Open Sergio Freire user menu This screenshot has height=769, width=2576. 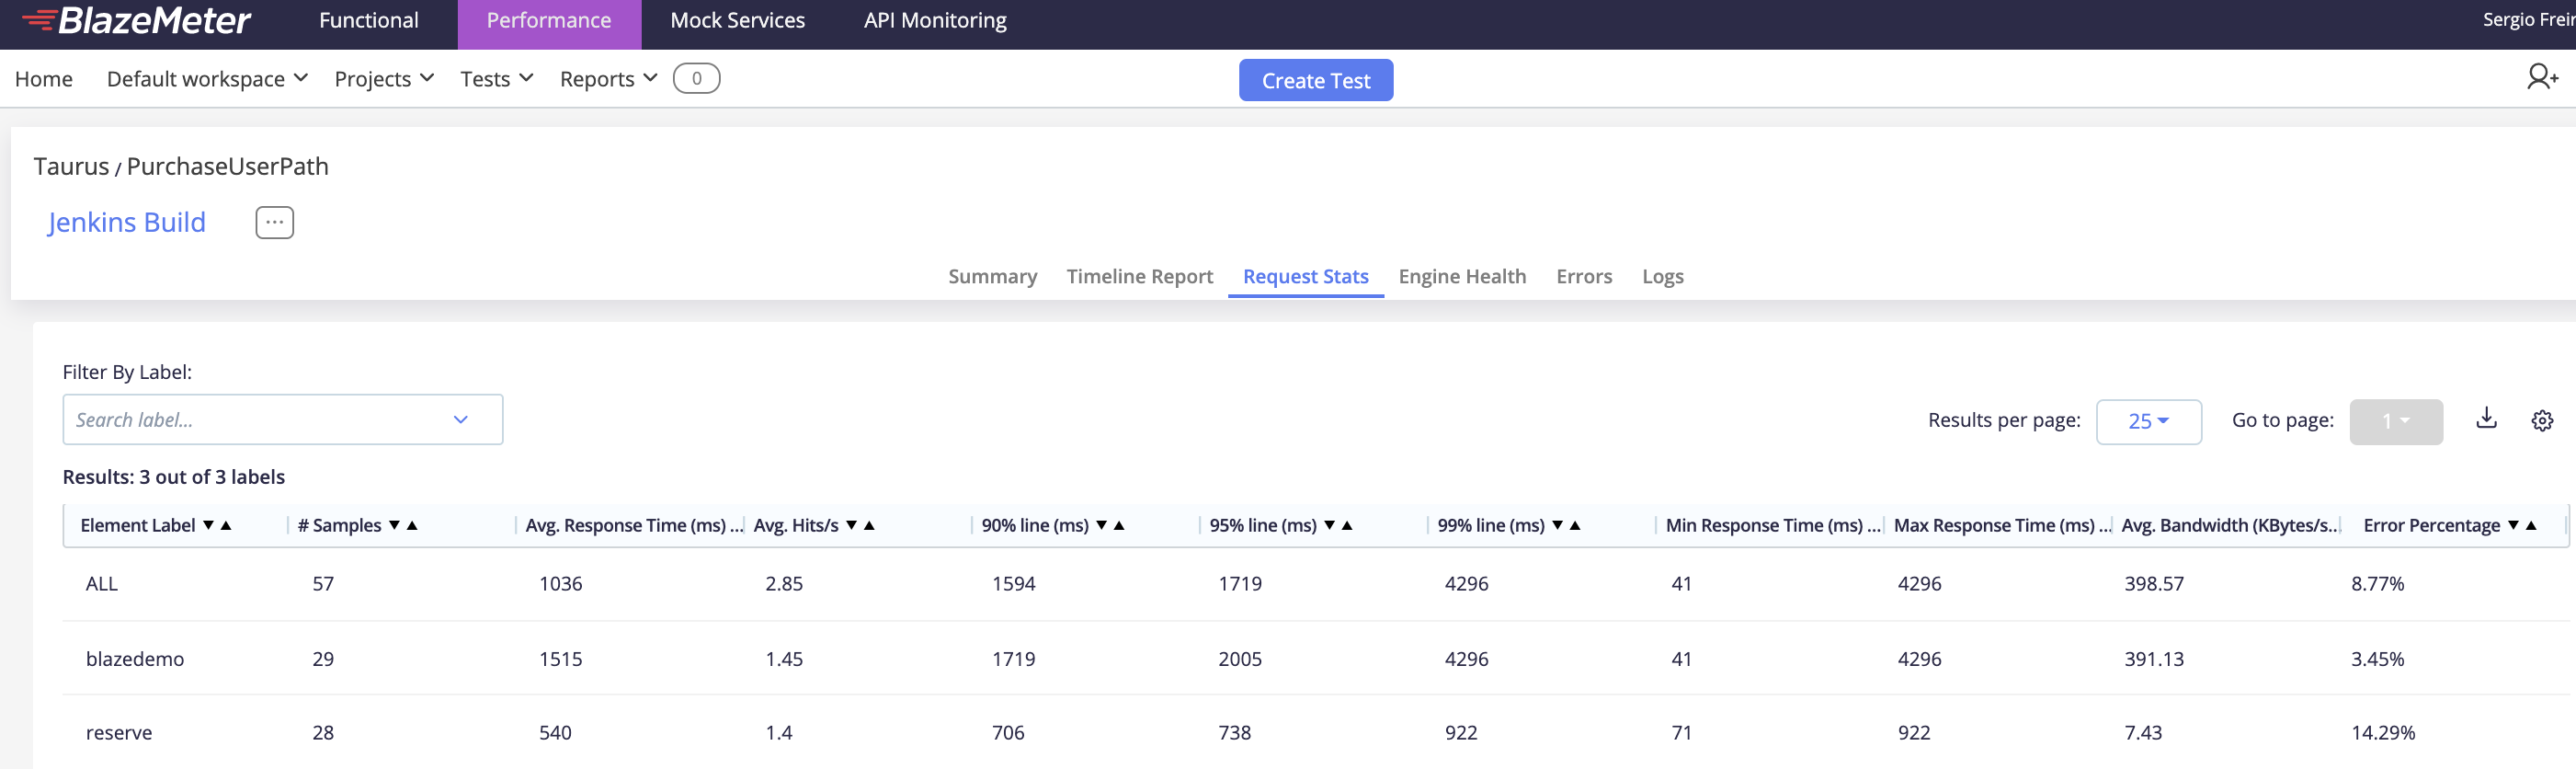pos(2528,19)
